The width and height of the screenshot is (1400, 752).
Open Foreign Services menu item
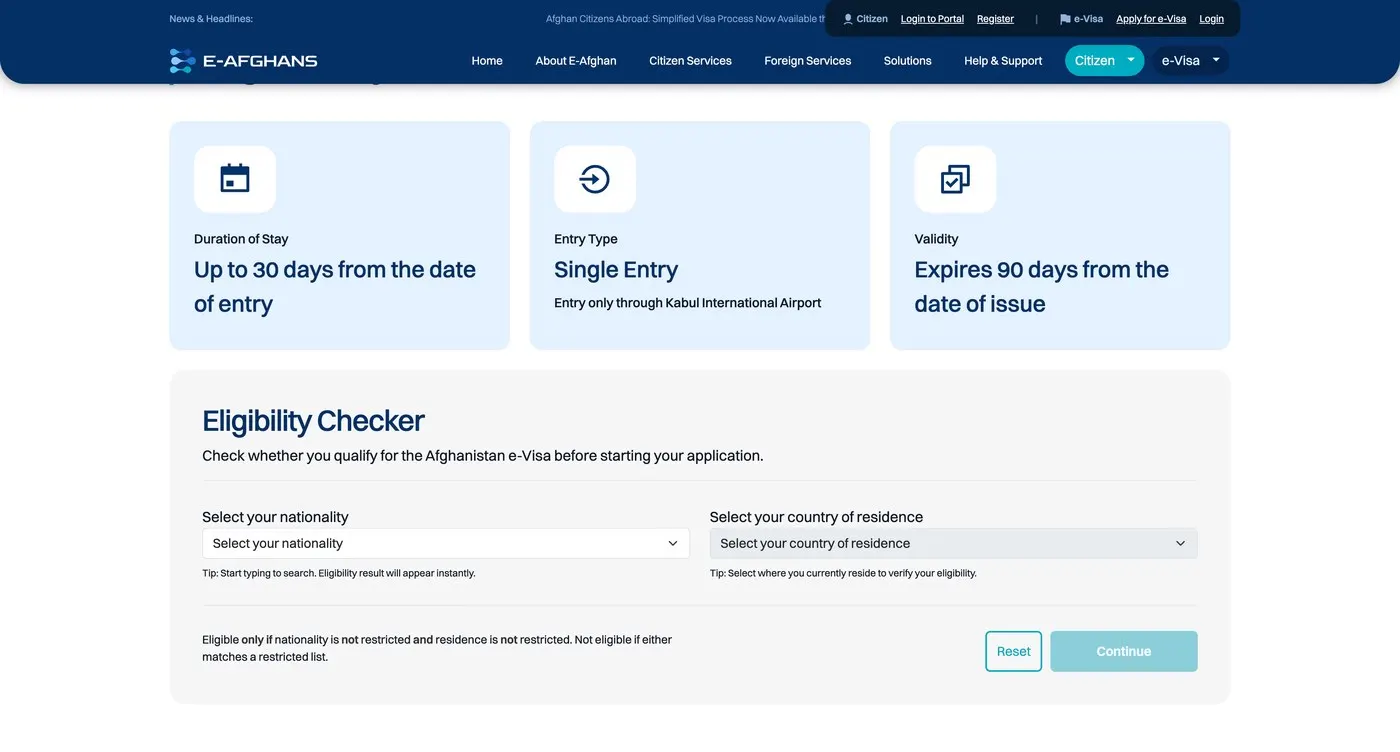(x=808, y=61)
